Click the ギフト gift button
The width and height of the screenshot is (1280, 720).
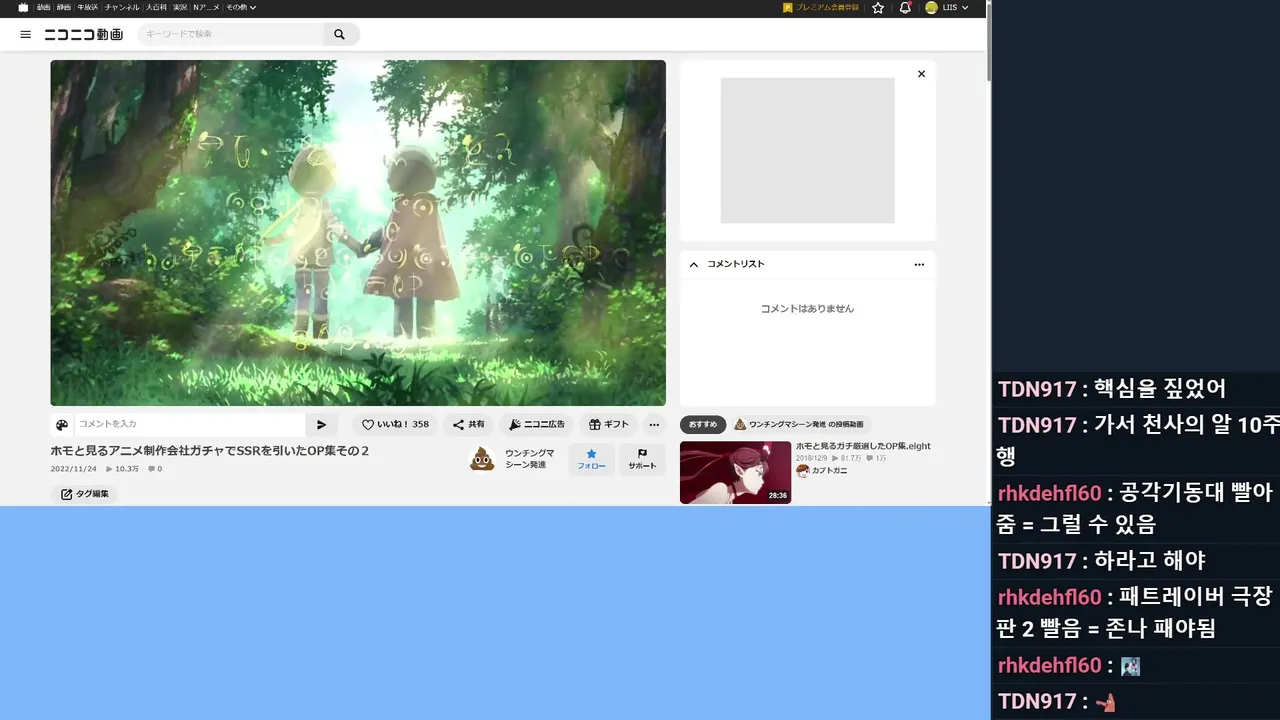click(608, 424)
